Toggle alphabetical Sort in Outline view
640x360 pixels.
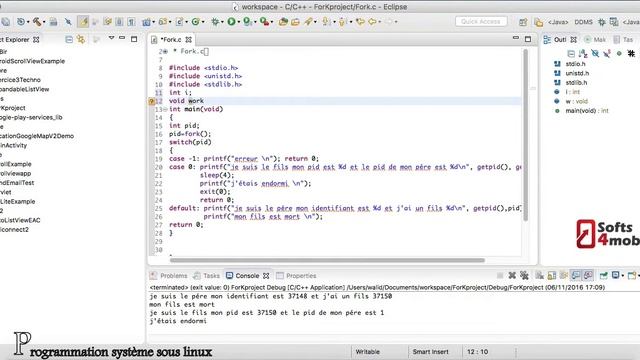(583, 53)
